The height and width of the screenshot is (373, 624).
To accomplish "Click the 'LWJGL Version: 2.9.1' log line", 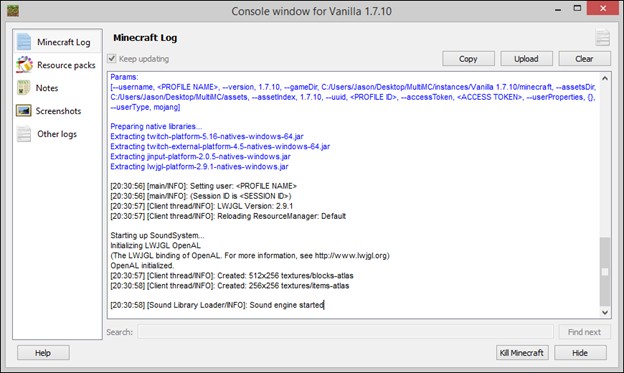I will [x=202, y=206].
